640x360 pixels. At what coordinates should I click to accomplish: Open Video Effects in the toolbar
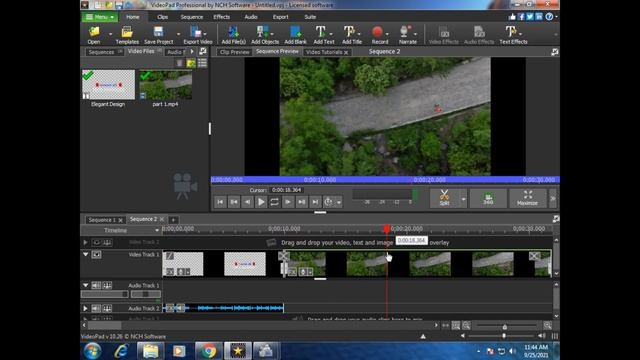[x=444, y=35]
